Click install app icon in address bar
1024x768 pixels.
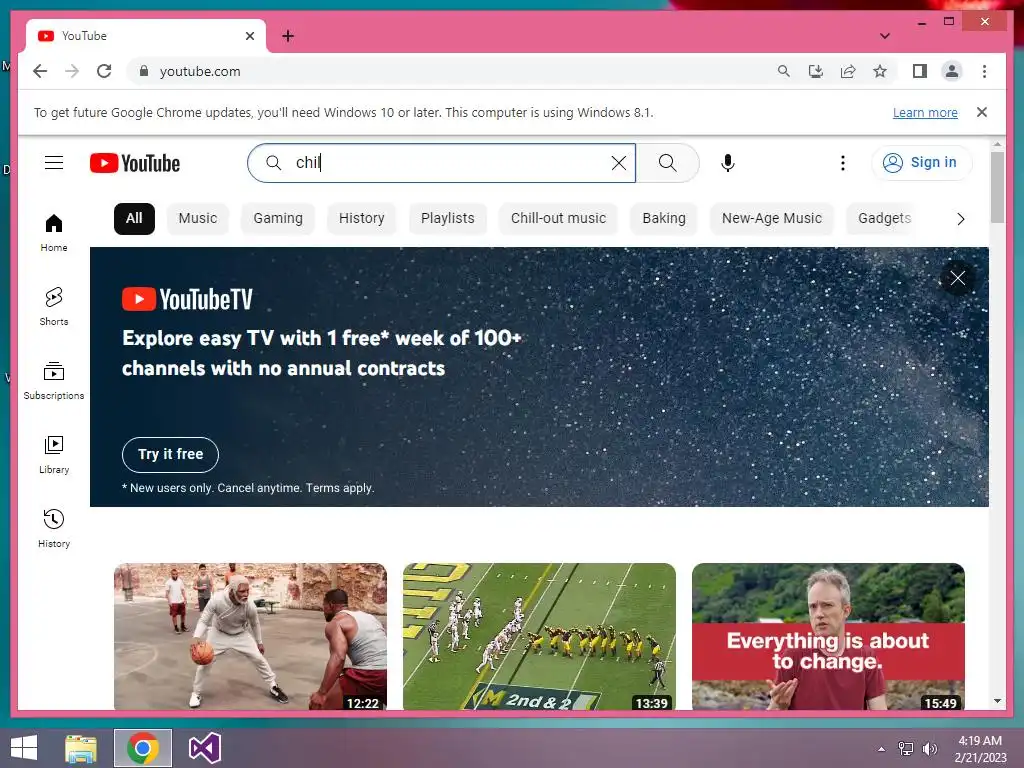pyautogui.click(x=816, y=71)
